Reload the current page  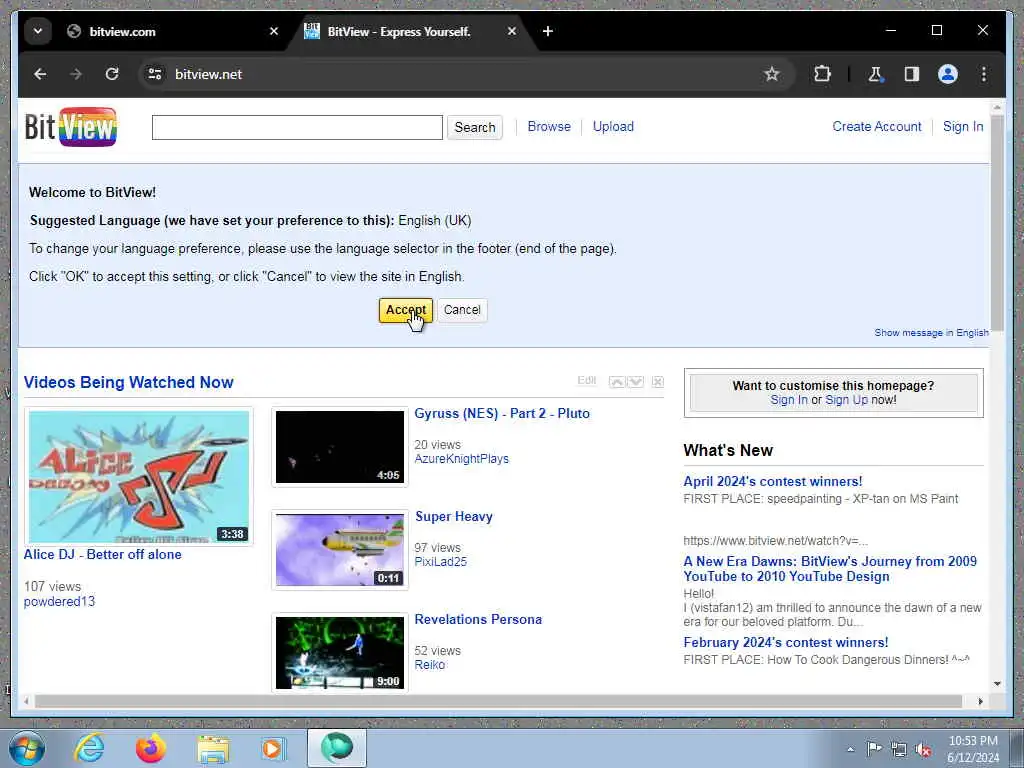tap(112, 74)
